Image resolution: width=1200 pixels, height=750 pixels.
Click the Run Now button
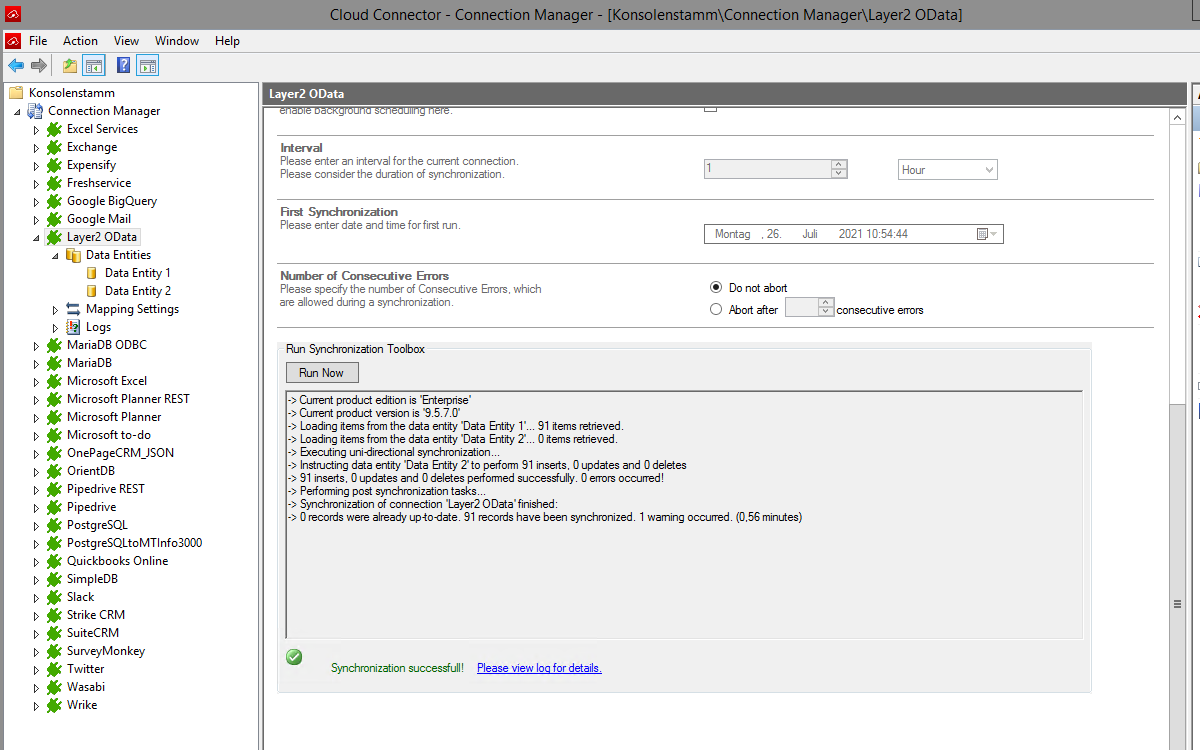[321, 373]
